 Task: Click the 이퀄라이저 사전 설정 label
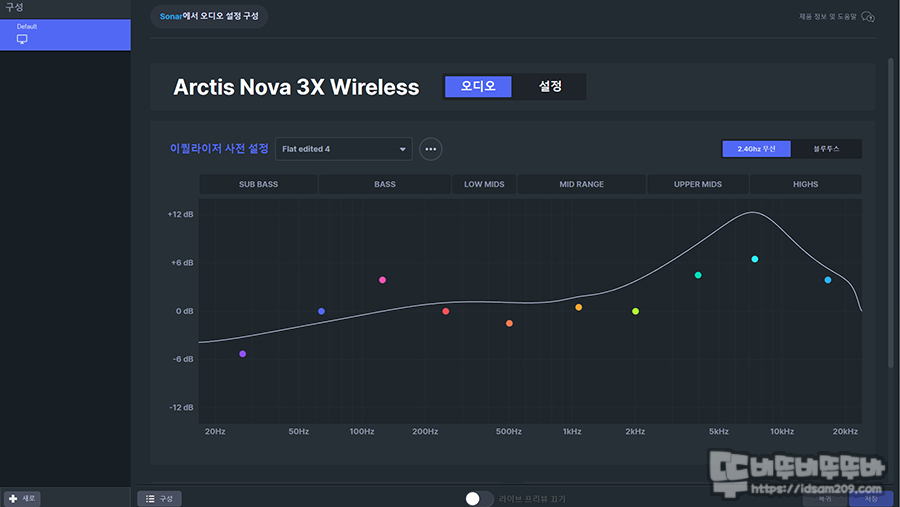[x=219, y=149]
